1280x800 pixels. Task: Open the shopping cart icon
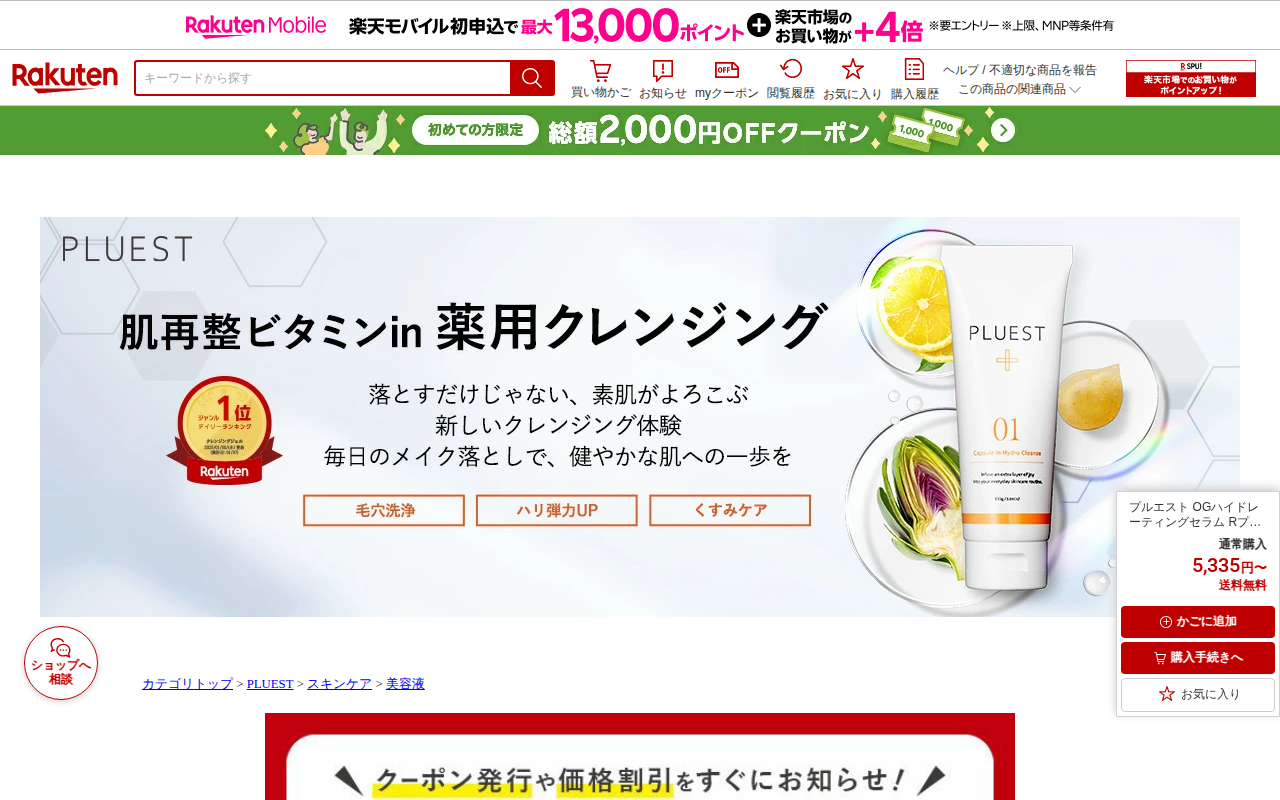coord(600,79)
